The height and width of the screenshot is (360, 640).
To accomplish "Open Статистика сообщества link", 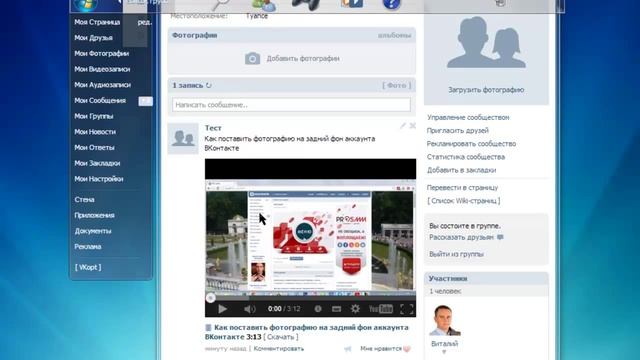I will 466,157.
